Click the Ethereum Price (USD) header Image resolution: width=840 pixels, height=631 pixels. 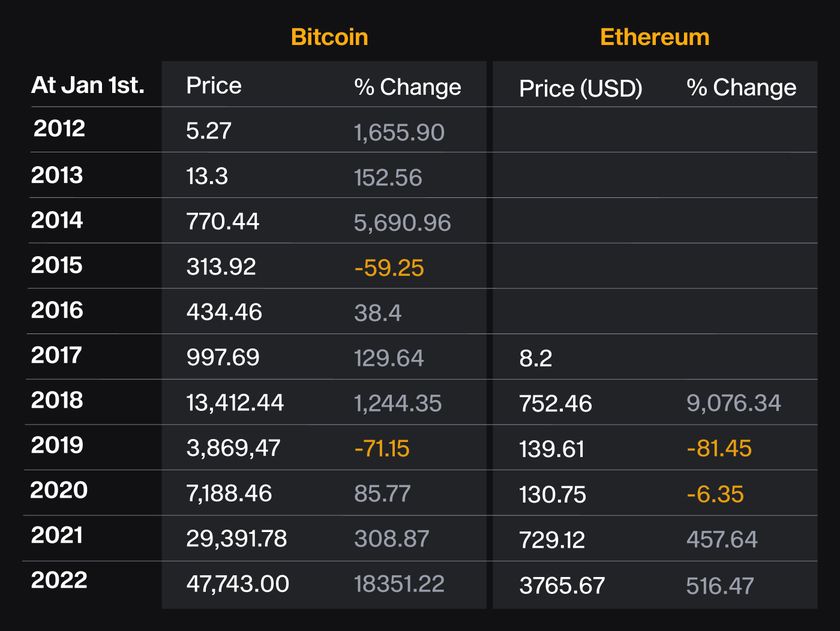pyautogui.click(x=580, y=88)
